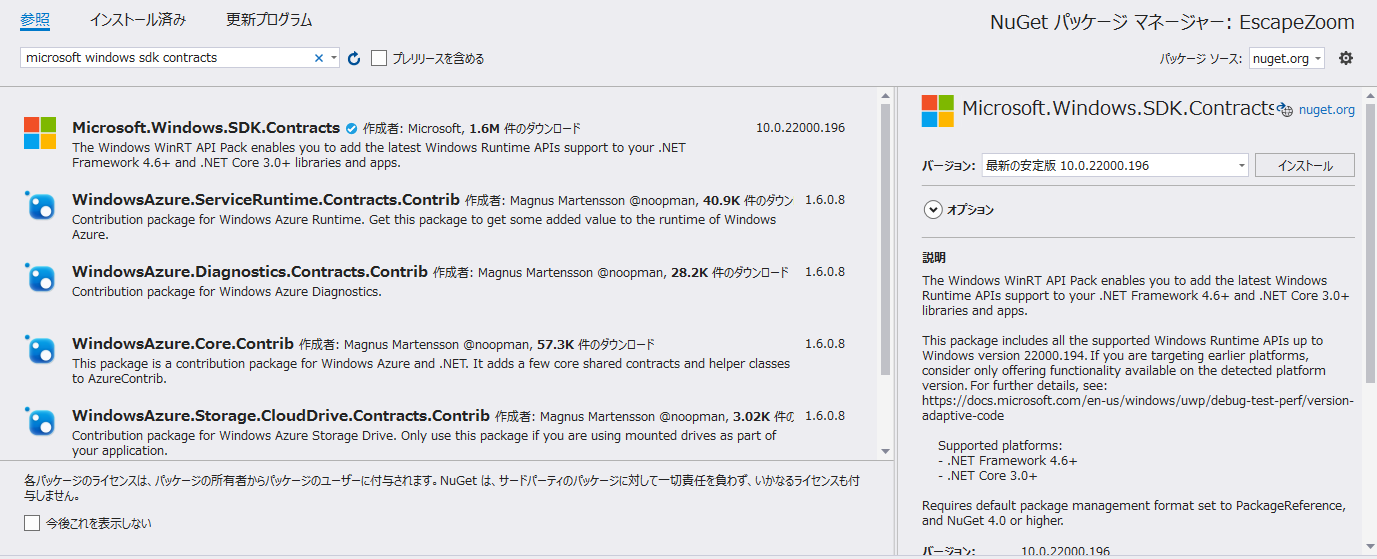Select the WindowsAzure.ServiceRuntime.Contracts.Contrib package title
This screenshot has height=559, width=1377.
(266, 200)
